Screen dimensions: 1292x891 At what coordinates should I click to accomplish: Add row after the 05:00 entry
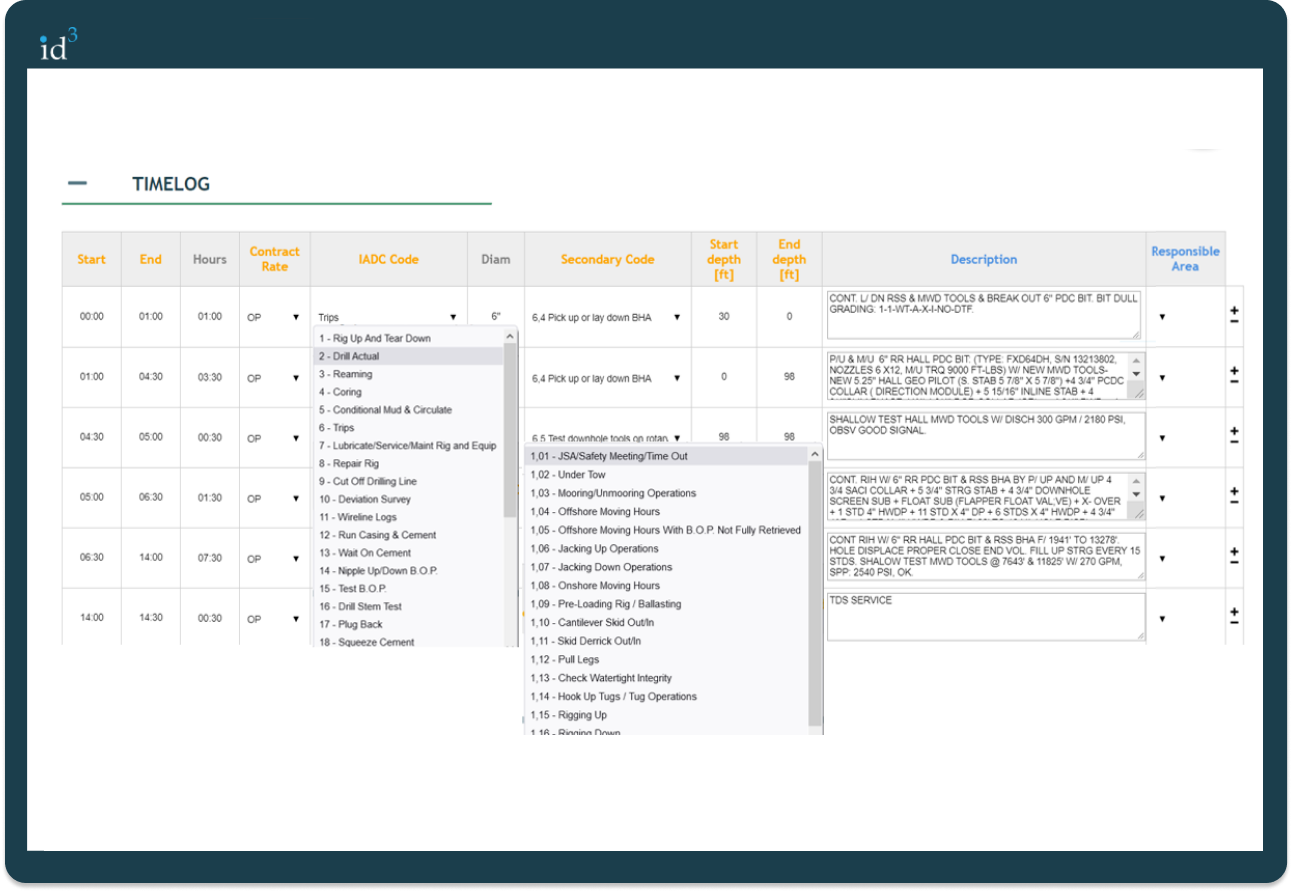click(x=1234, y=492)
